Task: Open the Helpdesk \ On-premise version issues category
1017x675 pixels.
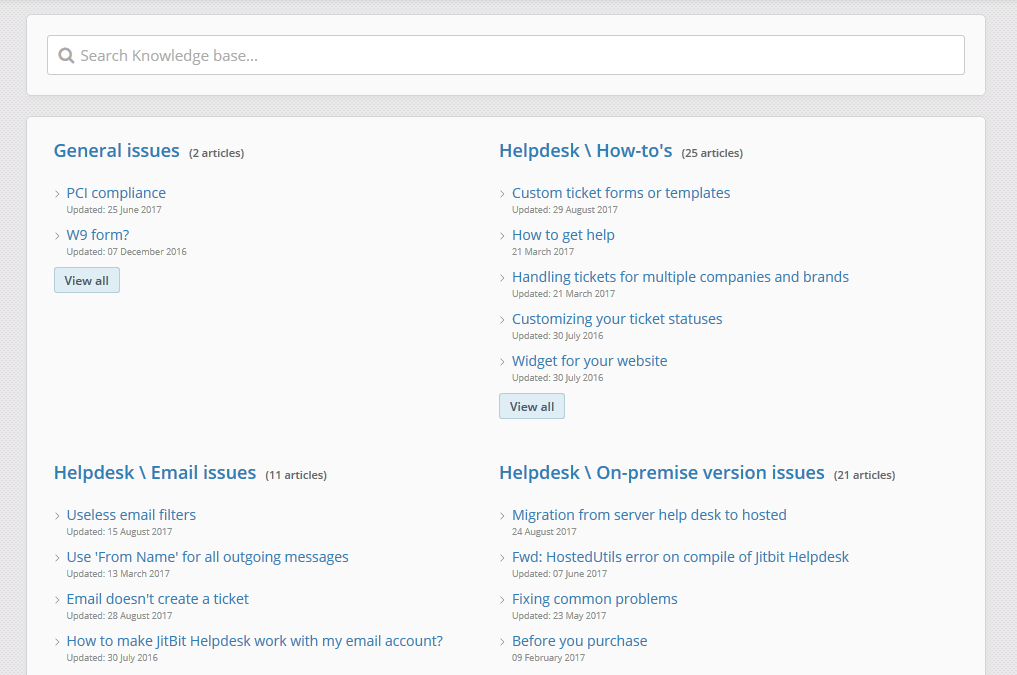Action: click(x=661, y=472)
